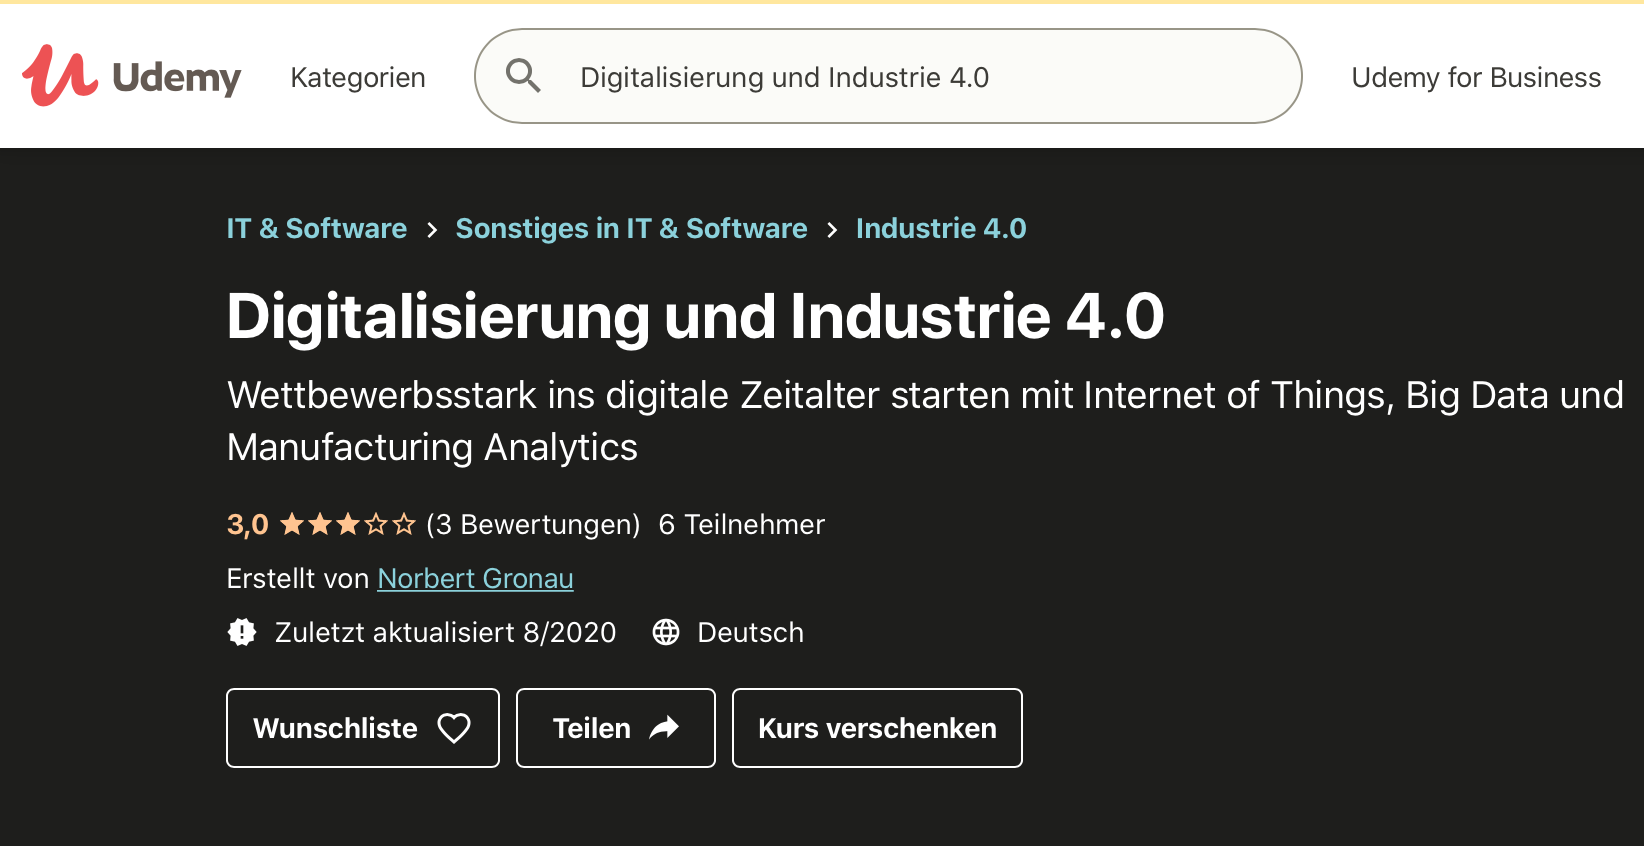Click the search magnifier icon
The height and width of the screenshot is (846, 1644).
point(523,76)
